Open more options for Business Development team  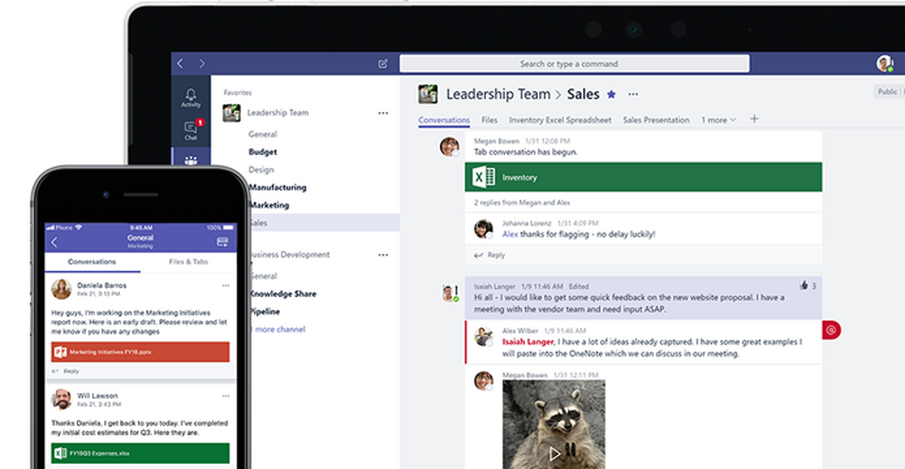click(x=383, y=255)
